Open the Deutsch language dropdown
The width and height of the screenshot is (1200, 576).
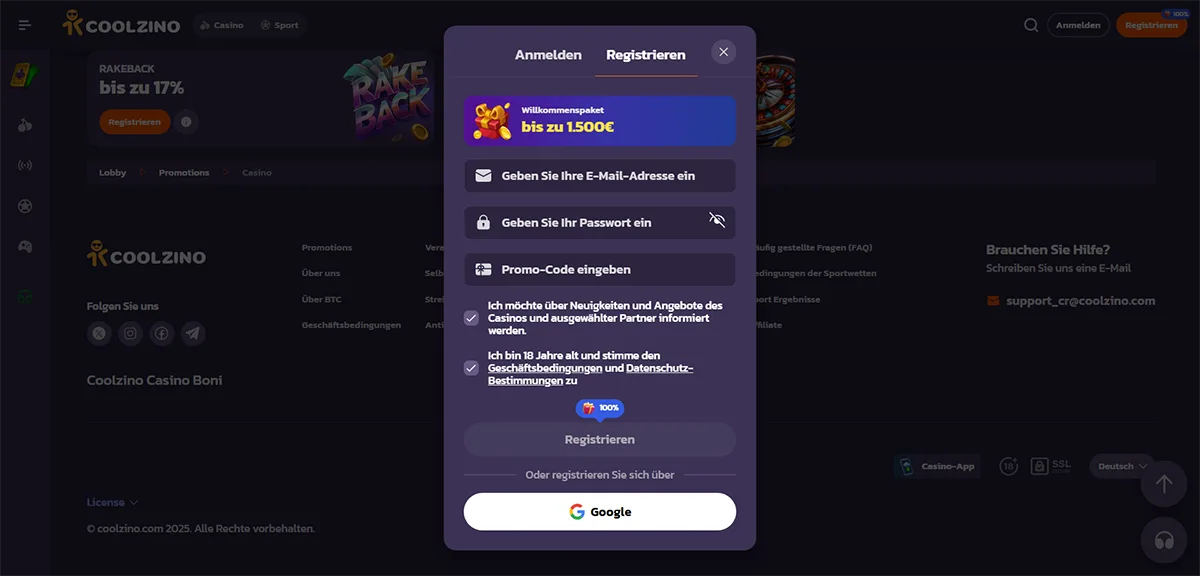pyautogui.click(x=1121, y=466)
